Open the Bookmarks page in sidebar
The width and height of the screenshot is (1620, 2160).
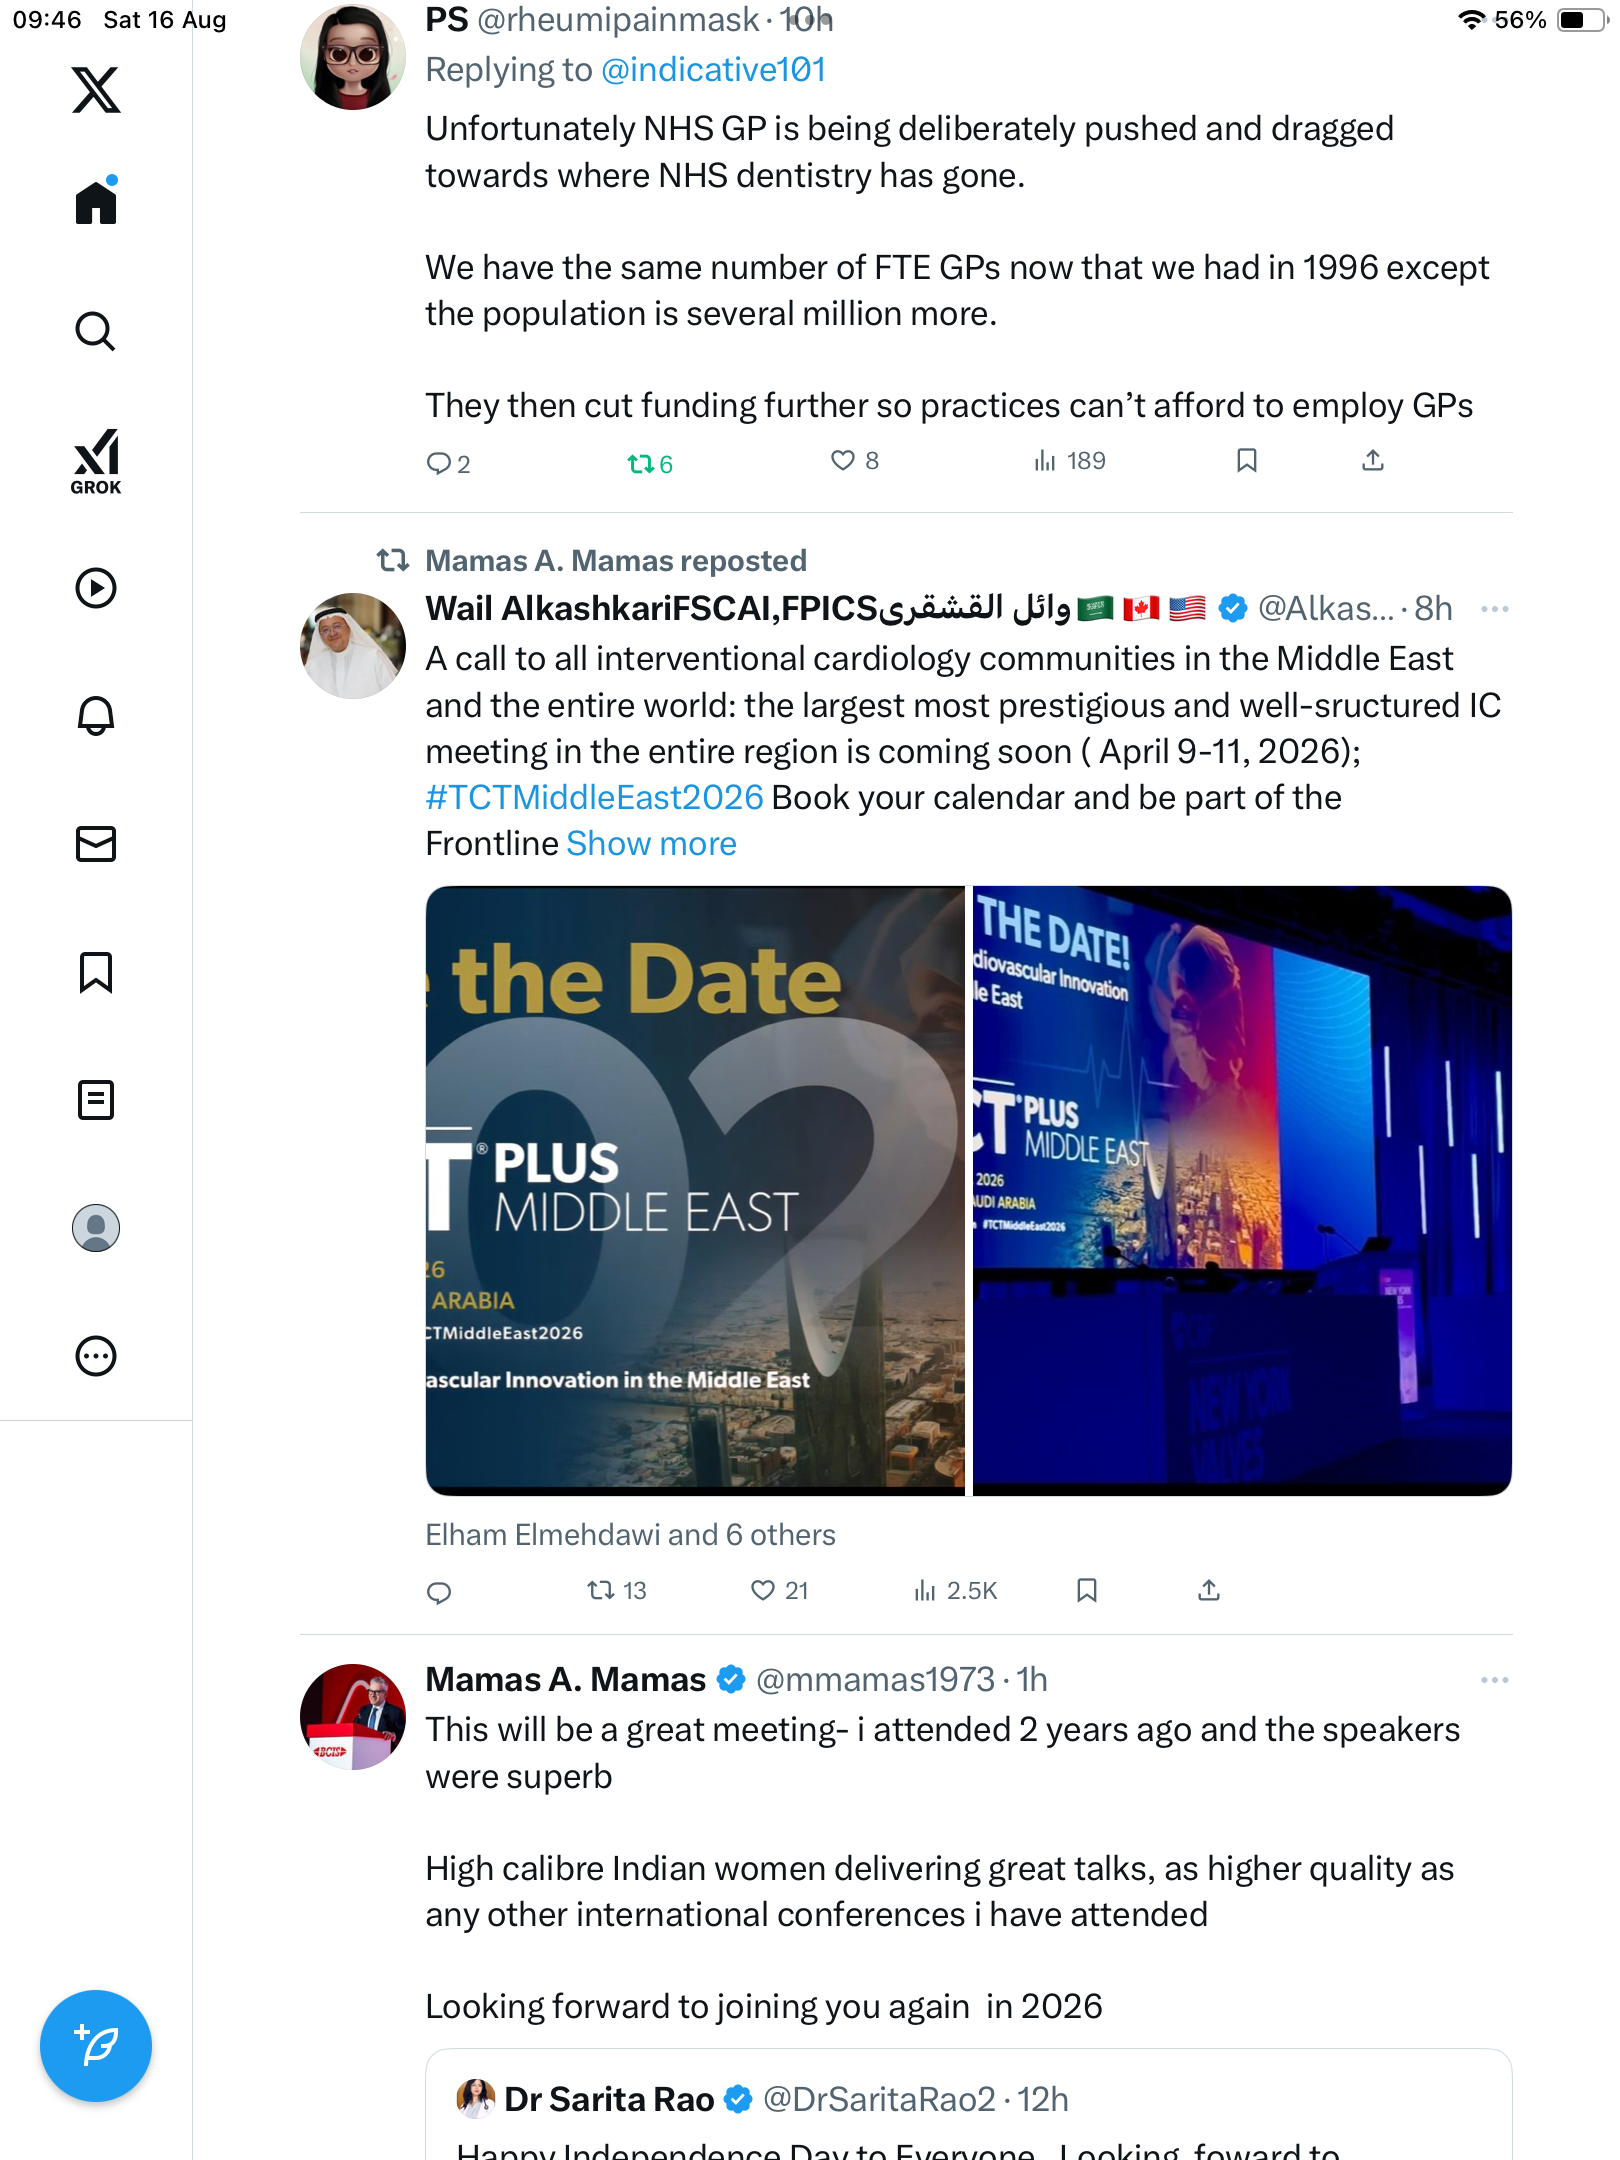(x=96, y=972)
